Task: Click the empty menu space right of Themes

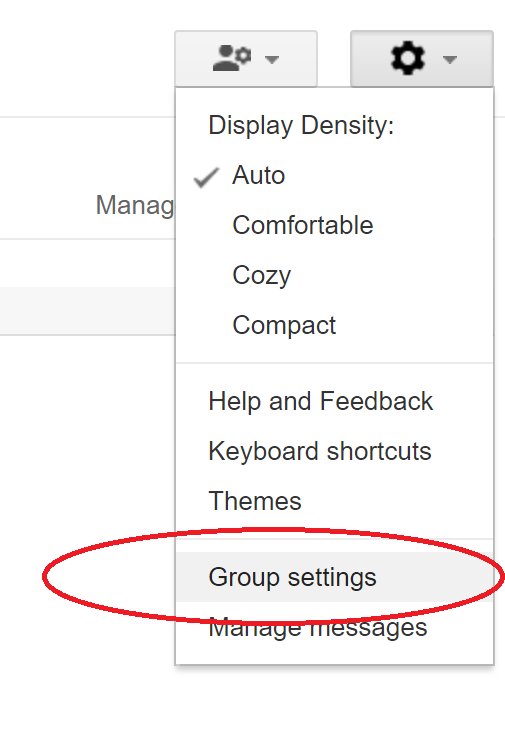Action: click(x=396, y=501)
